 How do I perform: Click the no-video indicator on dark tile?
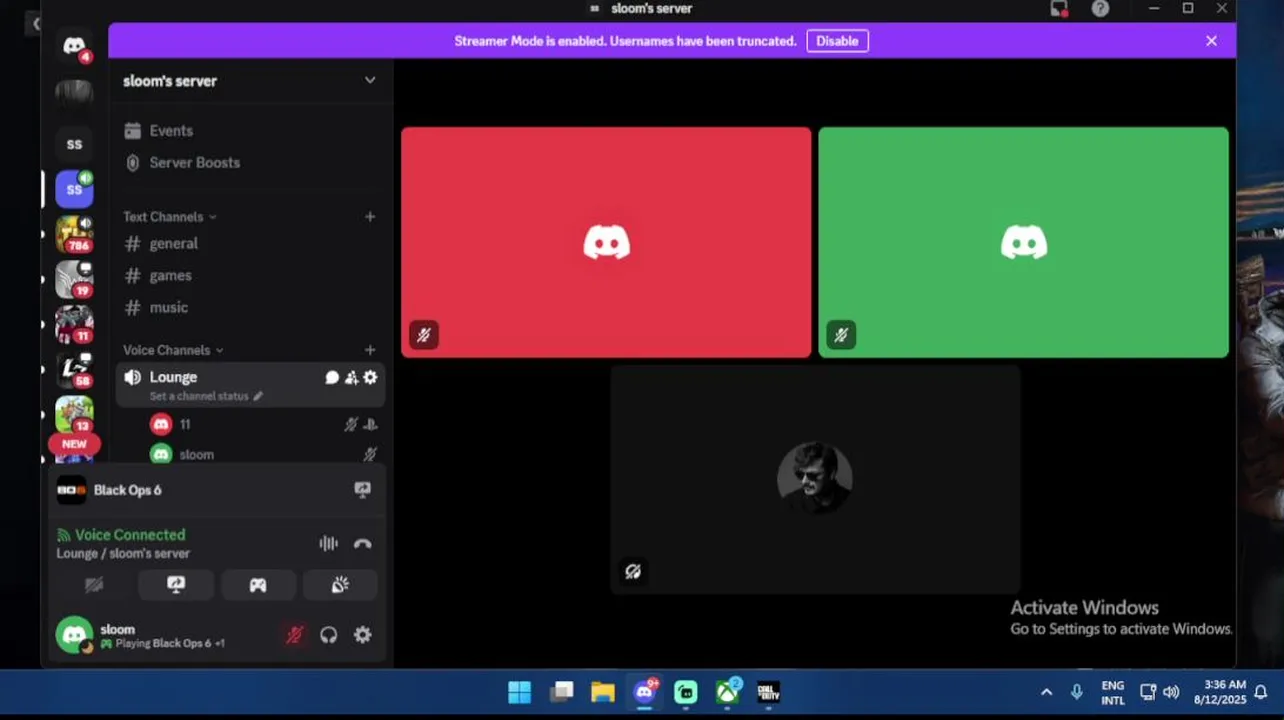click(x=633, y=571)
